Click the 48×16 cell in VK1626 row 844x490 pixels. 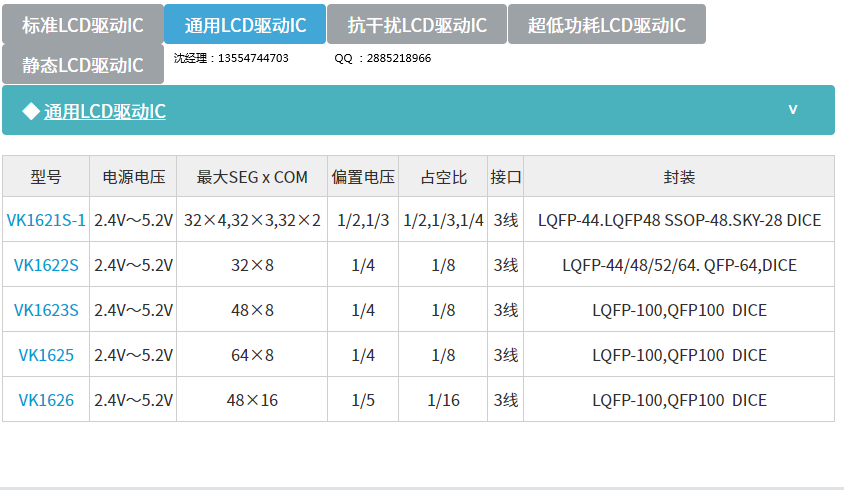(x=252, y=400)
